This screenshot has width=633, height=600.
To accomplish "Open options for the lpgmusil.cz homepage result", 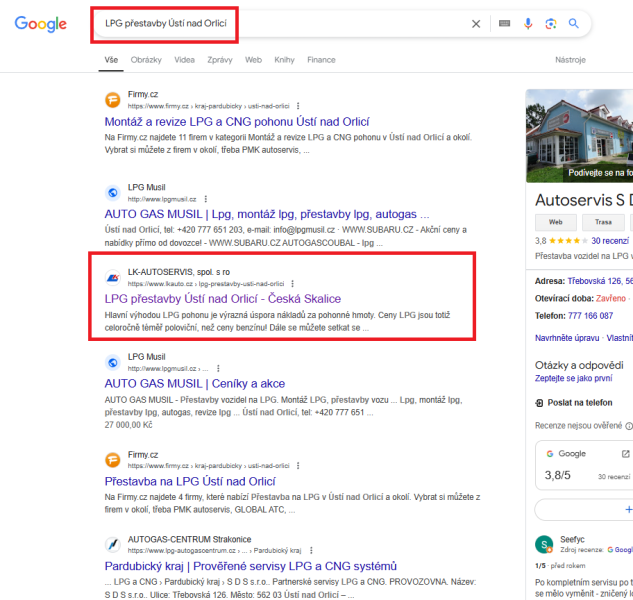I will tap(205, 199).
